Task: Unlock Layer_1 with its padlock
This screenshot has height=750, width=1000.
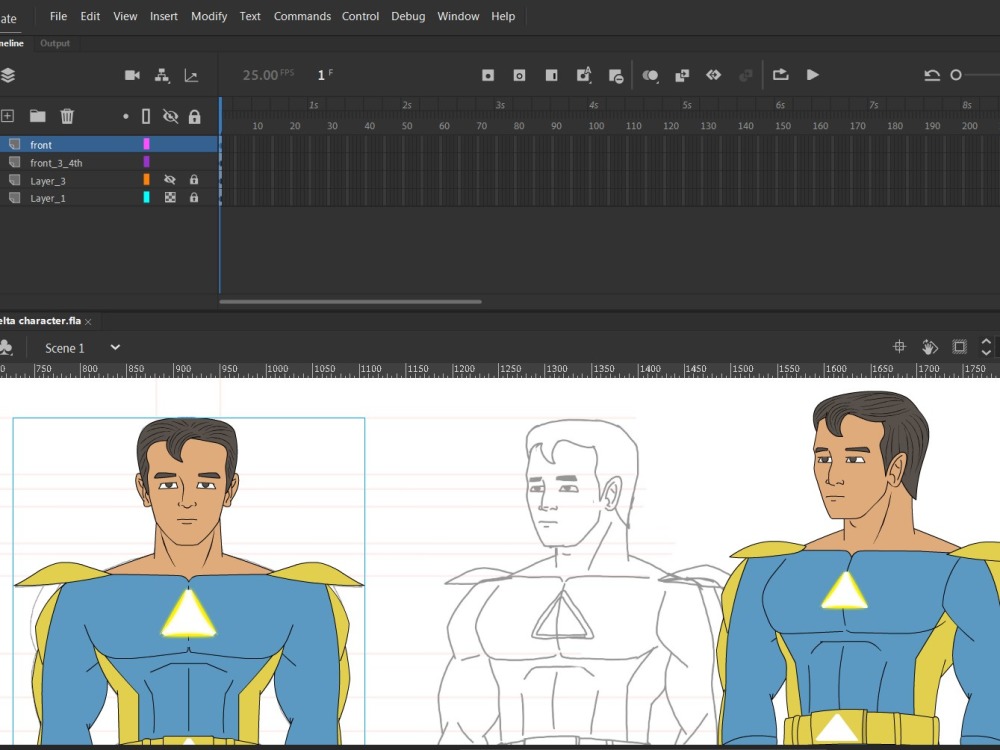Action: [x=194, y=198]
